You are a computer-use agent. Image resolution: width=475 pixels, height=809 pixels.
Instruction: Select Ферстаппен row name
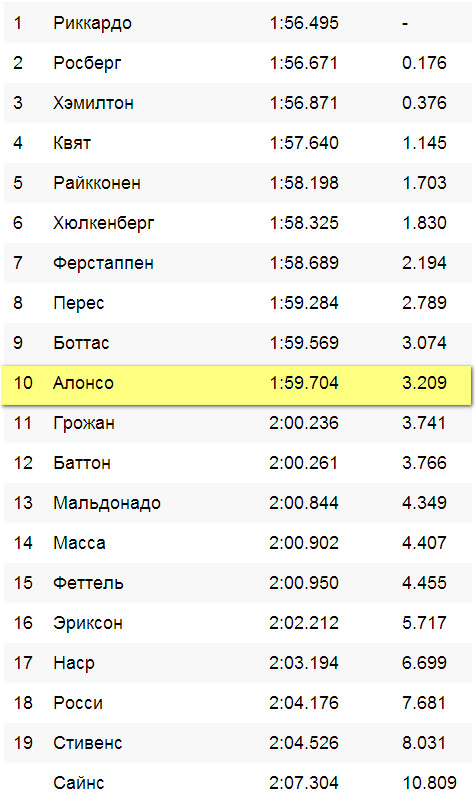103,263
